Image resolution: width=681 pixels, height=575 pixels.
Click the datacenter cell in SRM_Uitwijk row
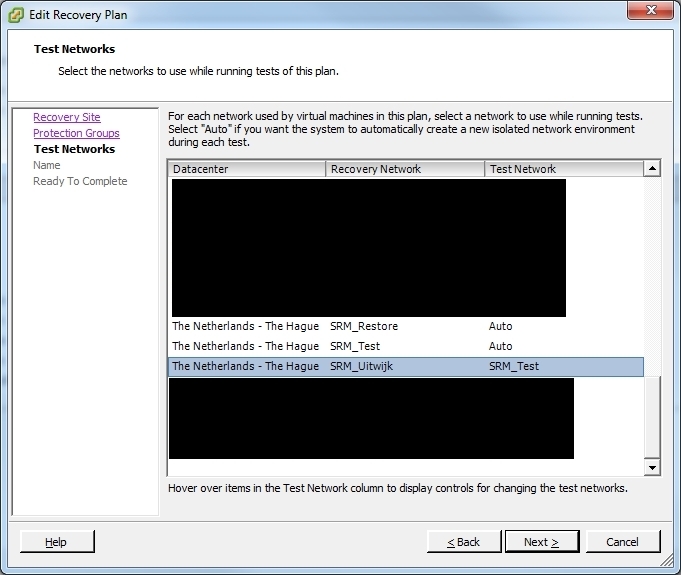click(x=245, y=366)
